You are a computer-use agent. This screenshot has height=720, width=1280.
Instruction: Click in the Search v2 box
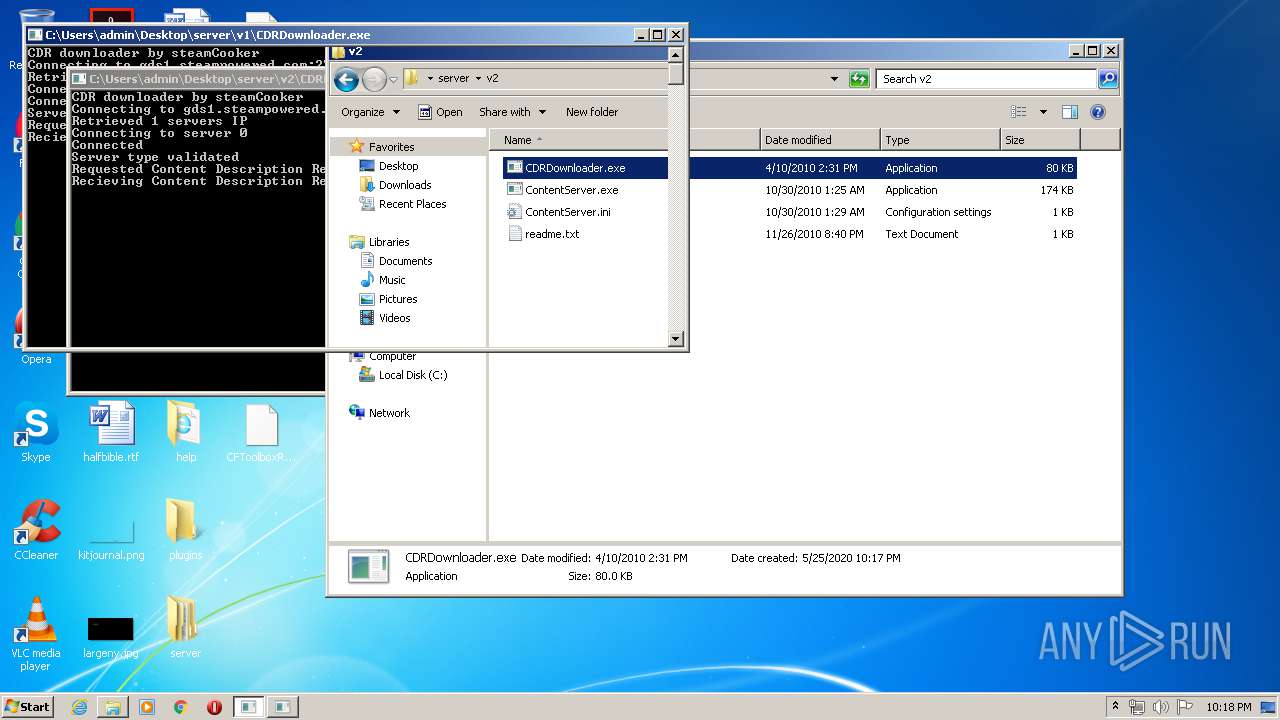coord(986,79)
